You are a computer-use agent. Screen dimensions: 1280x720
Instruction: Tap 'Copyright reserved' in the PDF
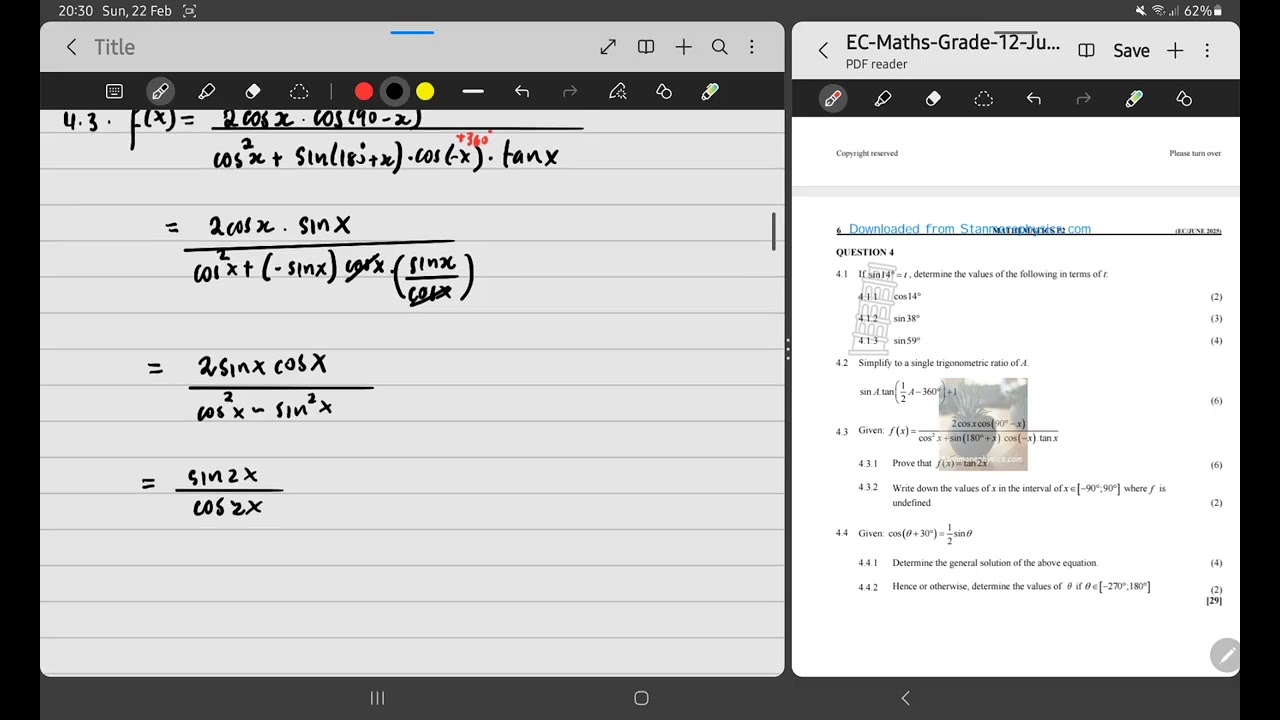[x=867, y=153]
